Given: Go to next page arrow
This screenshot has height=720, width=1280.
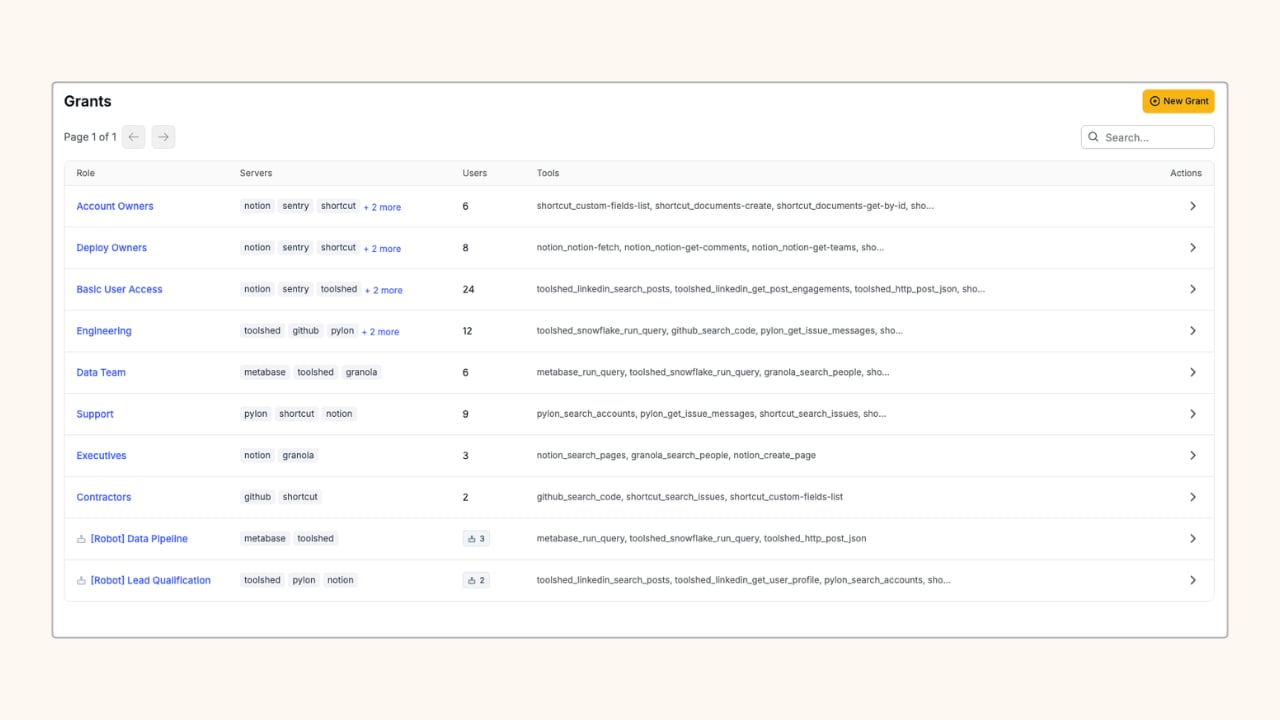Looking at the screenshot, I should [x=163, y=137].
